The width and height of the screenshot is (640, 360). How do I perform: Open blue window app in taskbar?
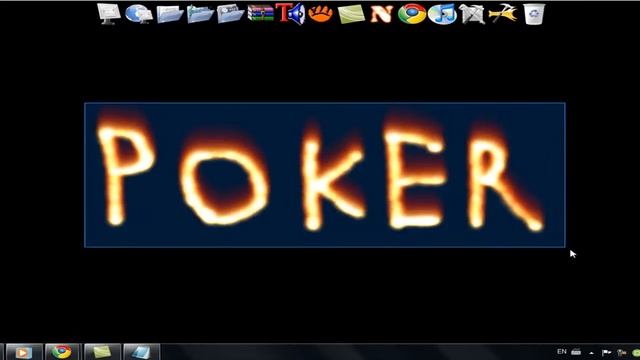point(141,352)
